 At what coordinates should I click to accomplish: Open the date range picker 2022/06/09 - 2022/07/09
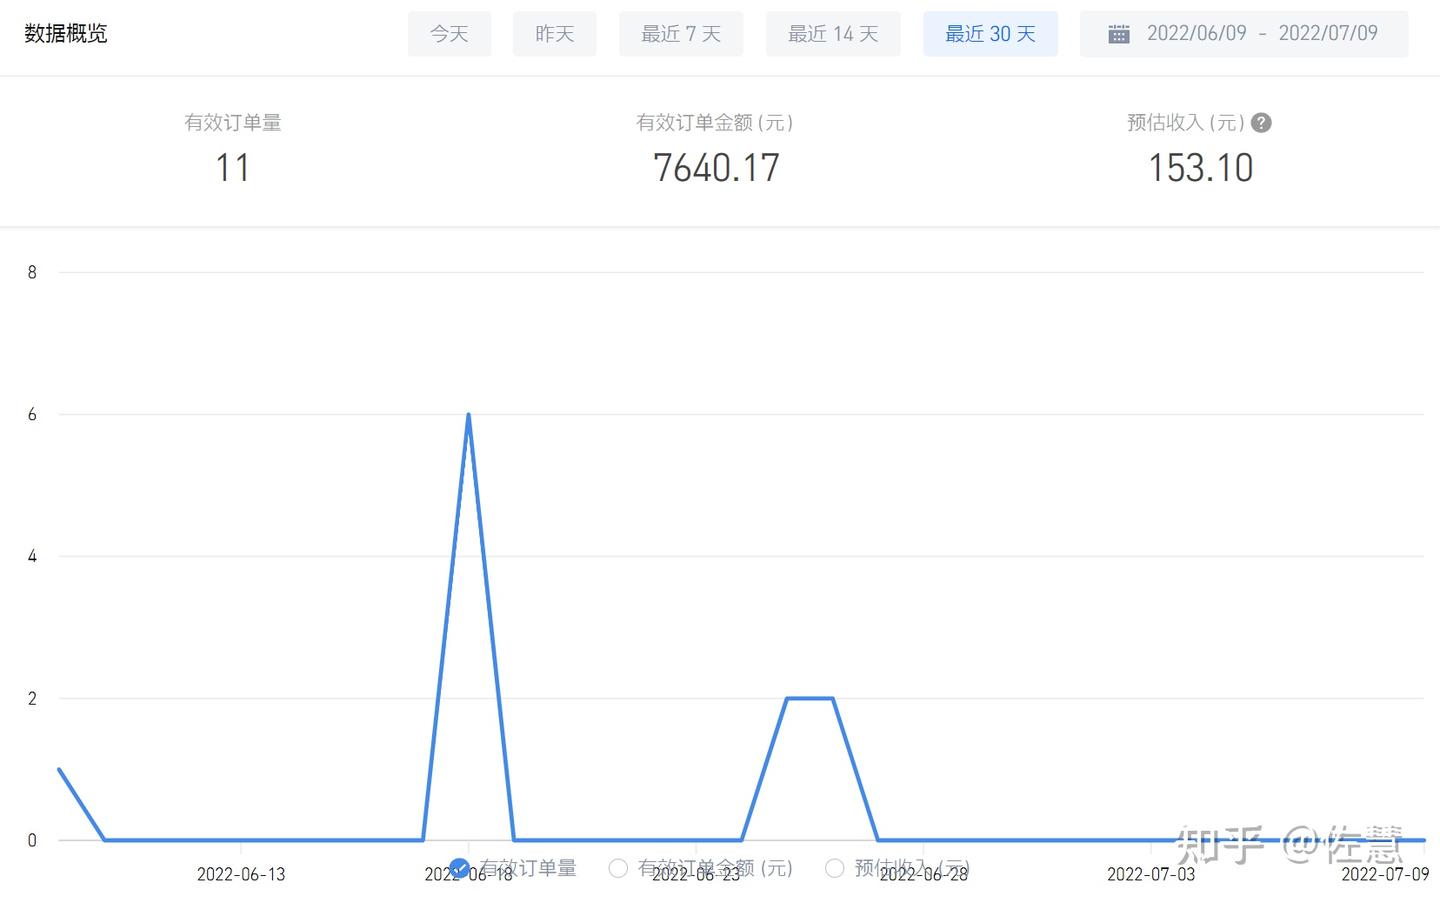coord(1244,34)
